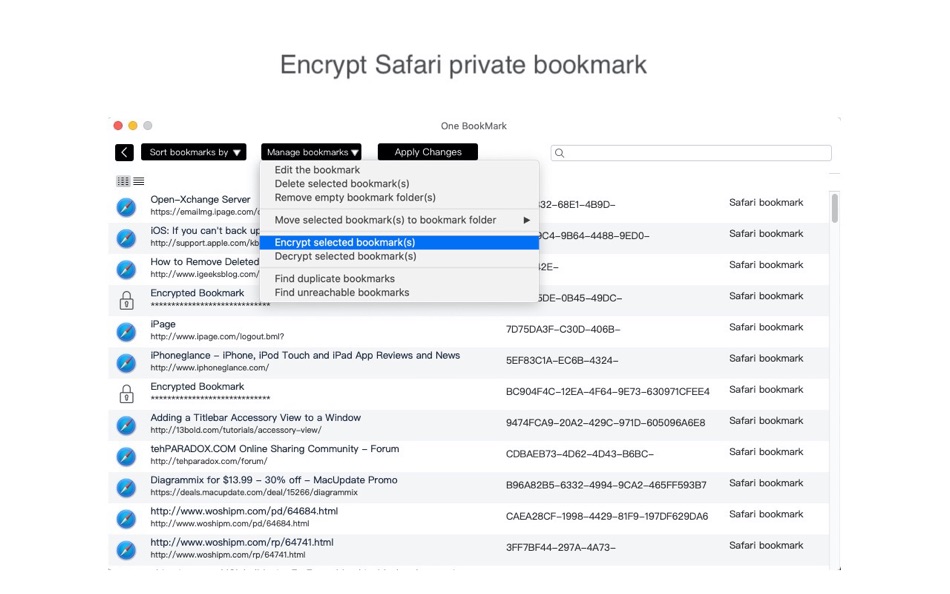Click Safari bookmark label in Open-Xchange row
Screen dimensions: 950x594
[x=766, y=202]
